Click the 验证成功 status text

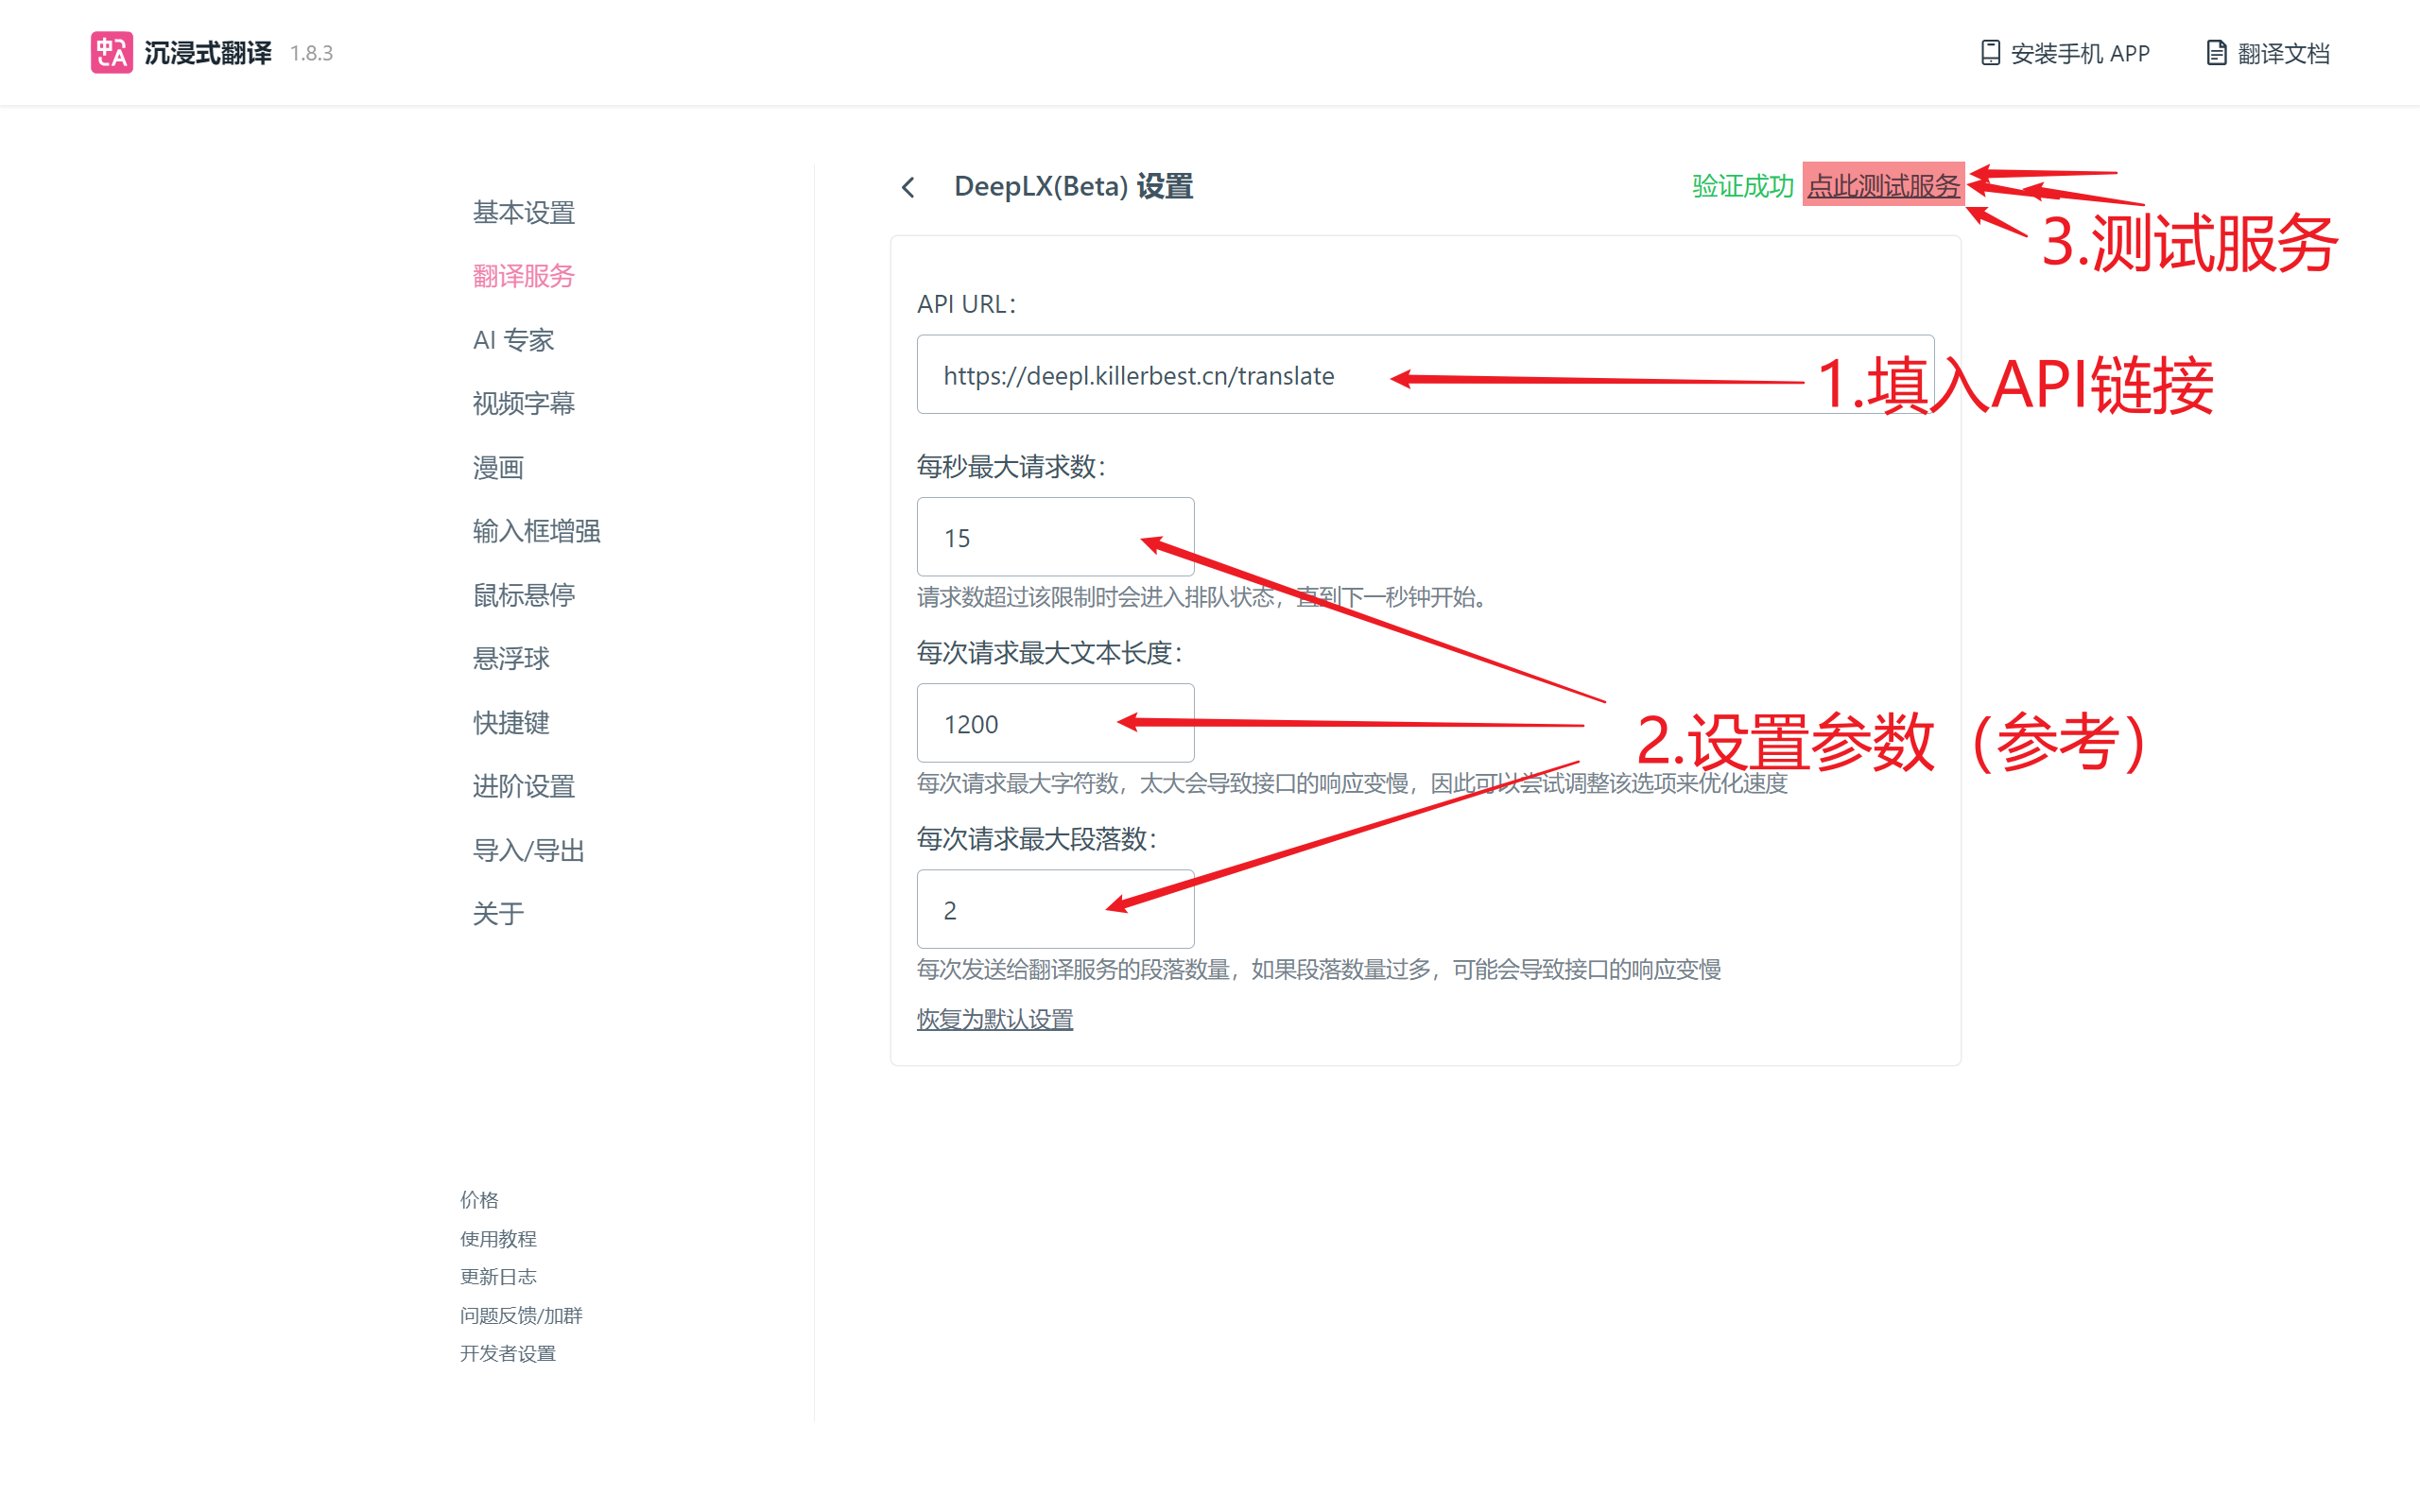tap(1742, 185)
